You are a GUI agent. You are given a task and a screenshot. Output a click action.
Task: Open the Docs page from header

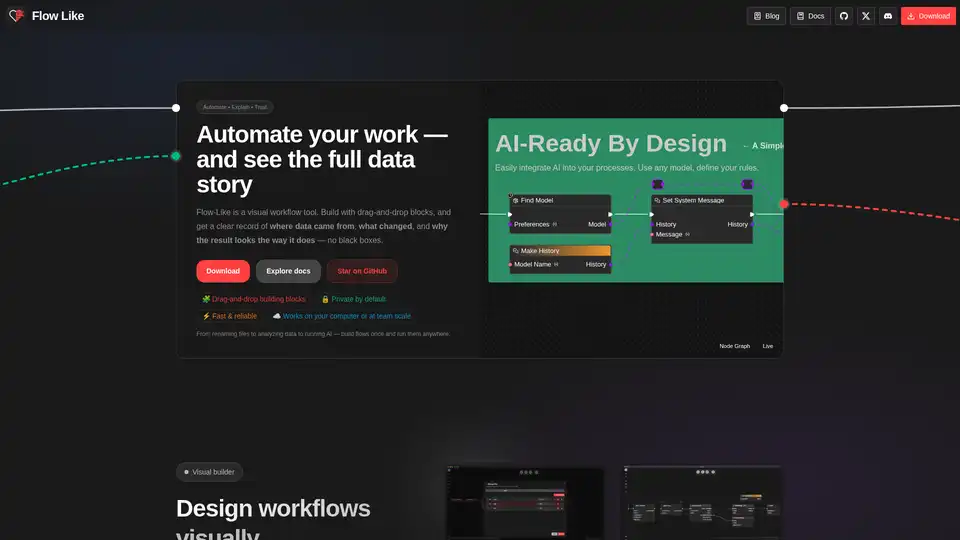[810, 16]
